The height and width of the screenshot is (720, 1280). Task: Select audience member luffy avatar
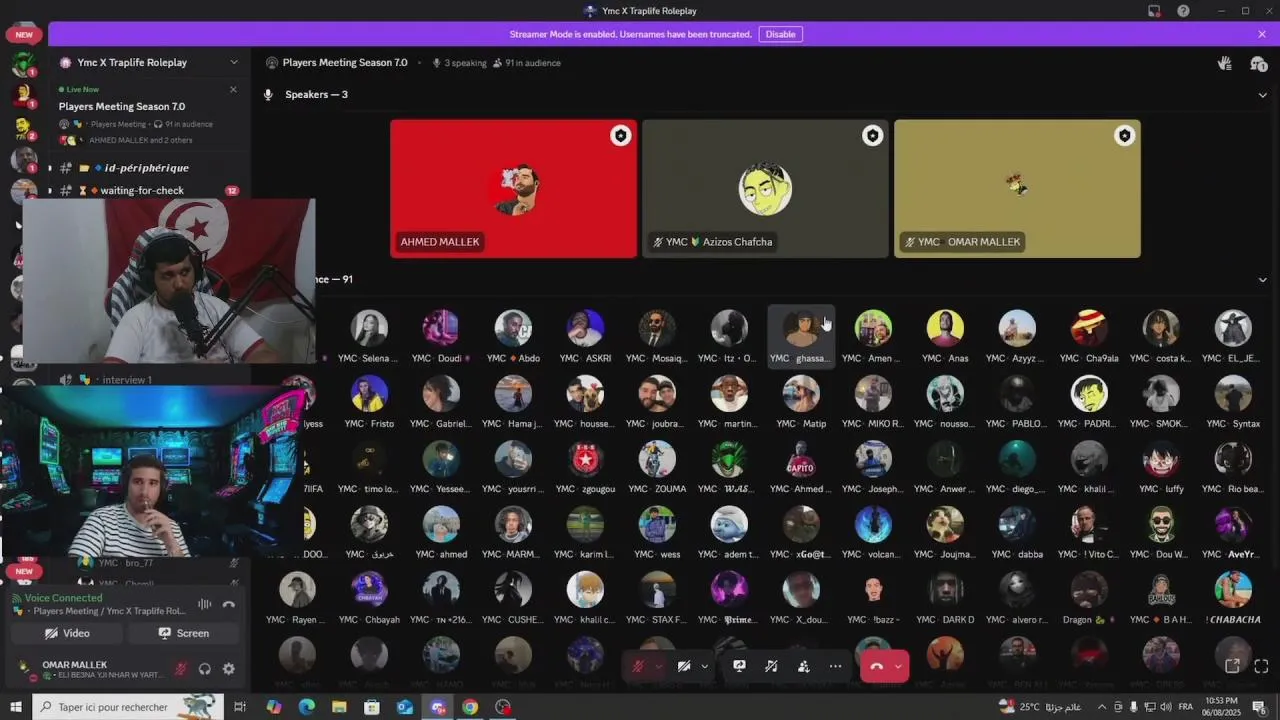(1161, 460)
